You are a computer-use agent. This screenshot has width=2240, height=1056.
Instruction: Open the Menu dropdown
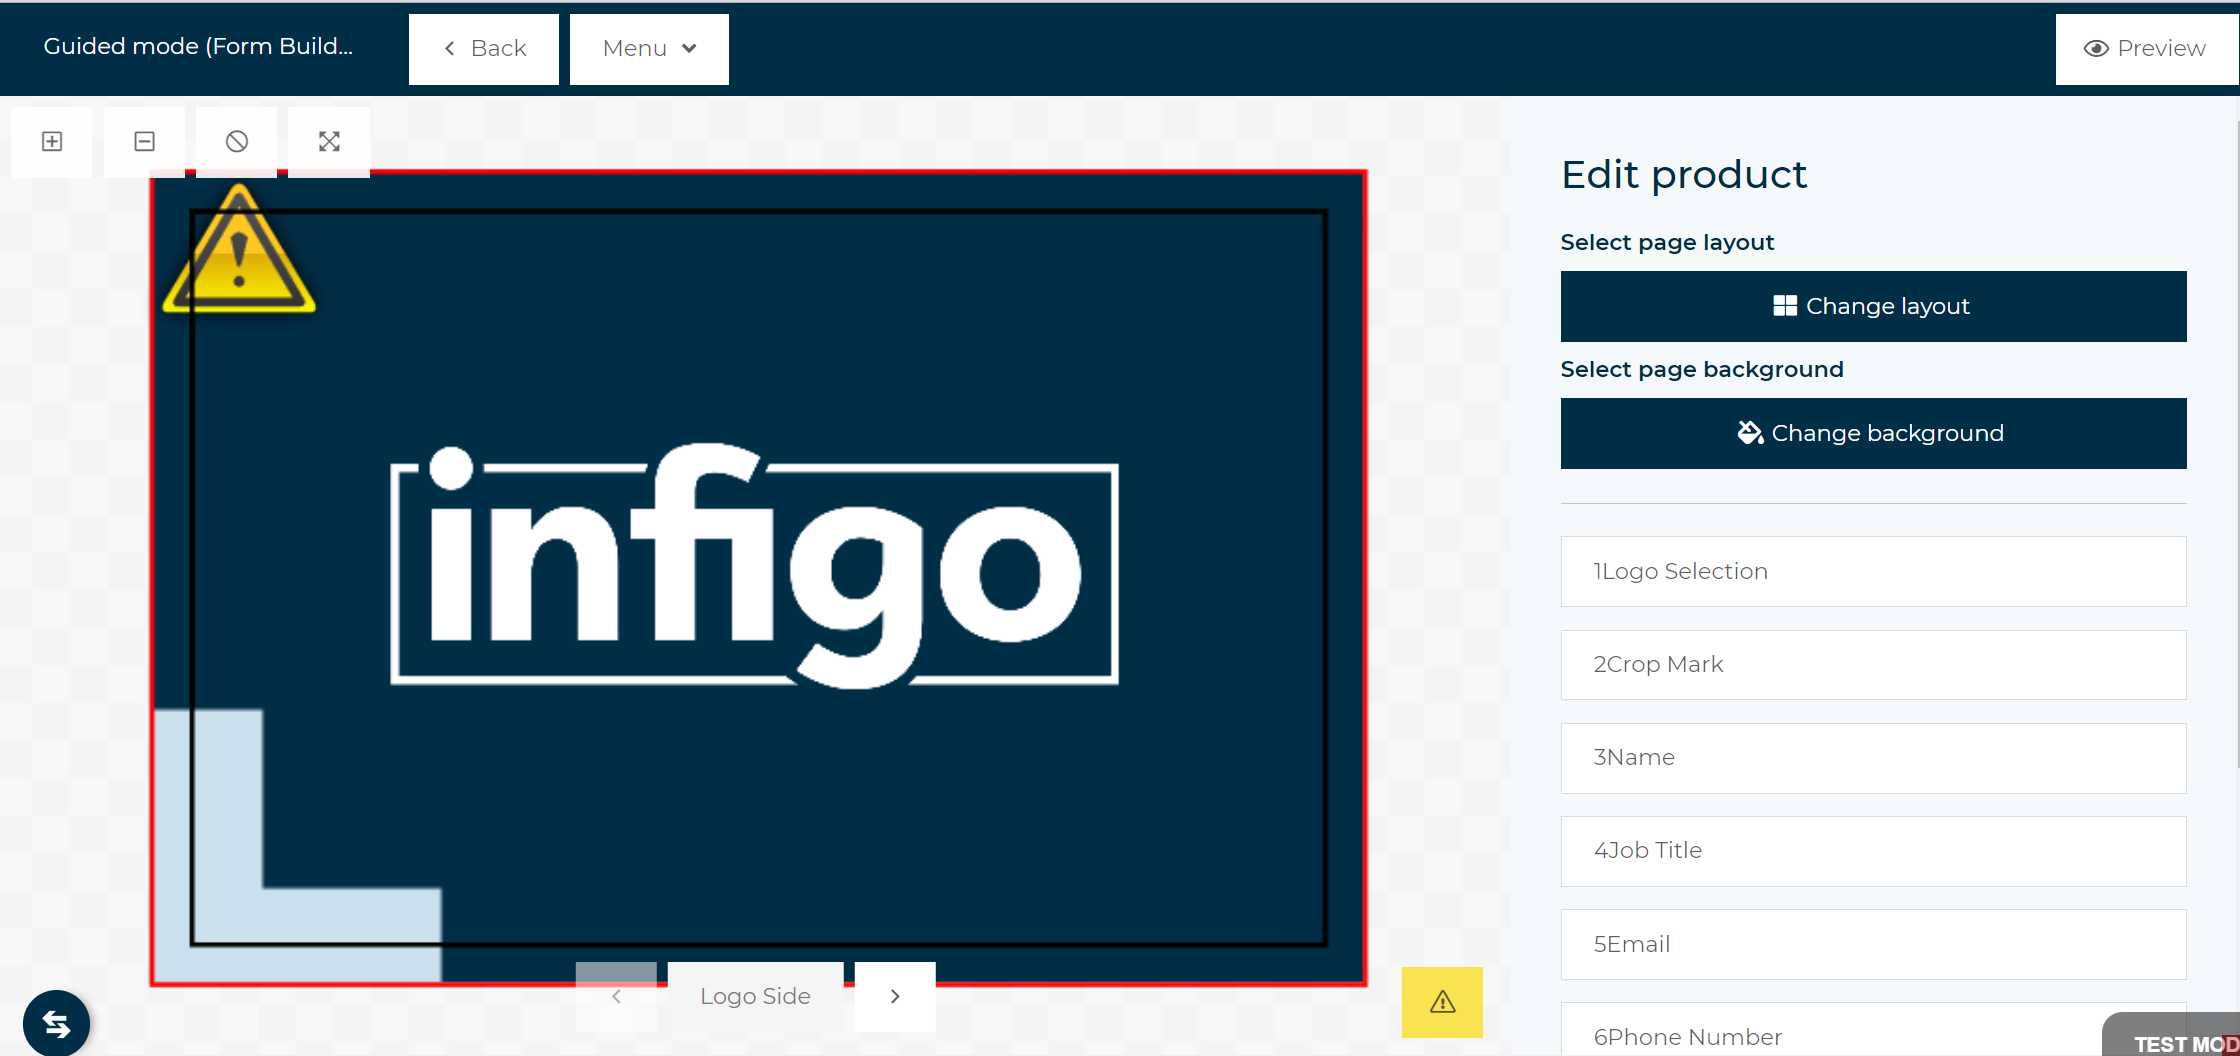point(649,49)
